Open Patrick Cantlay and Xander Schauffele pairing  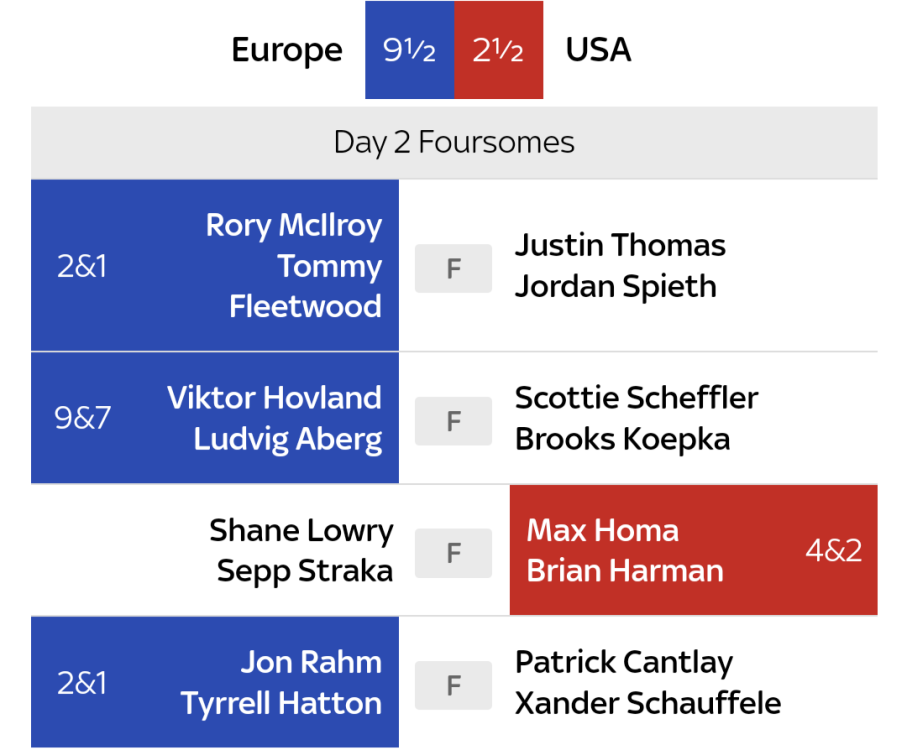(647, 683)
